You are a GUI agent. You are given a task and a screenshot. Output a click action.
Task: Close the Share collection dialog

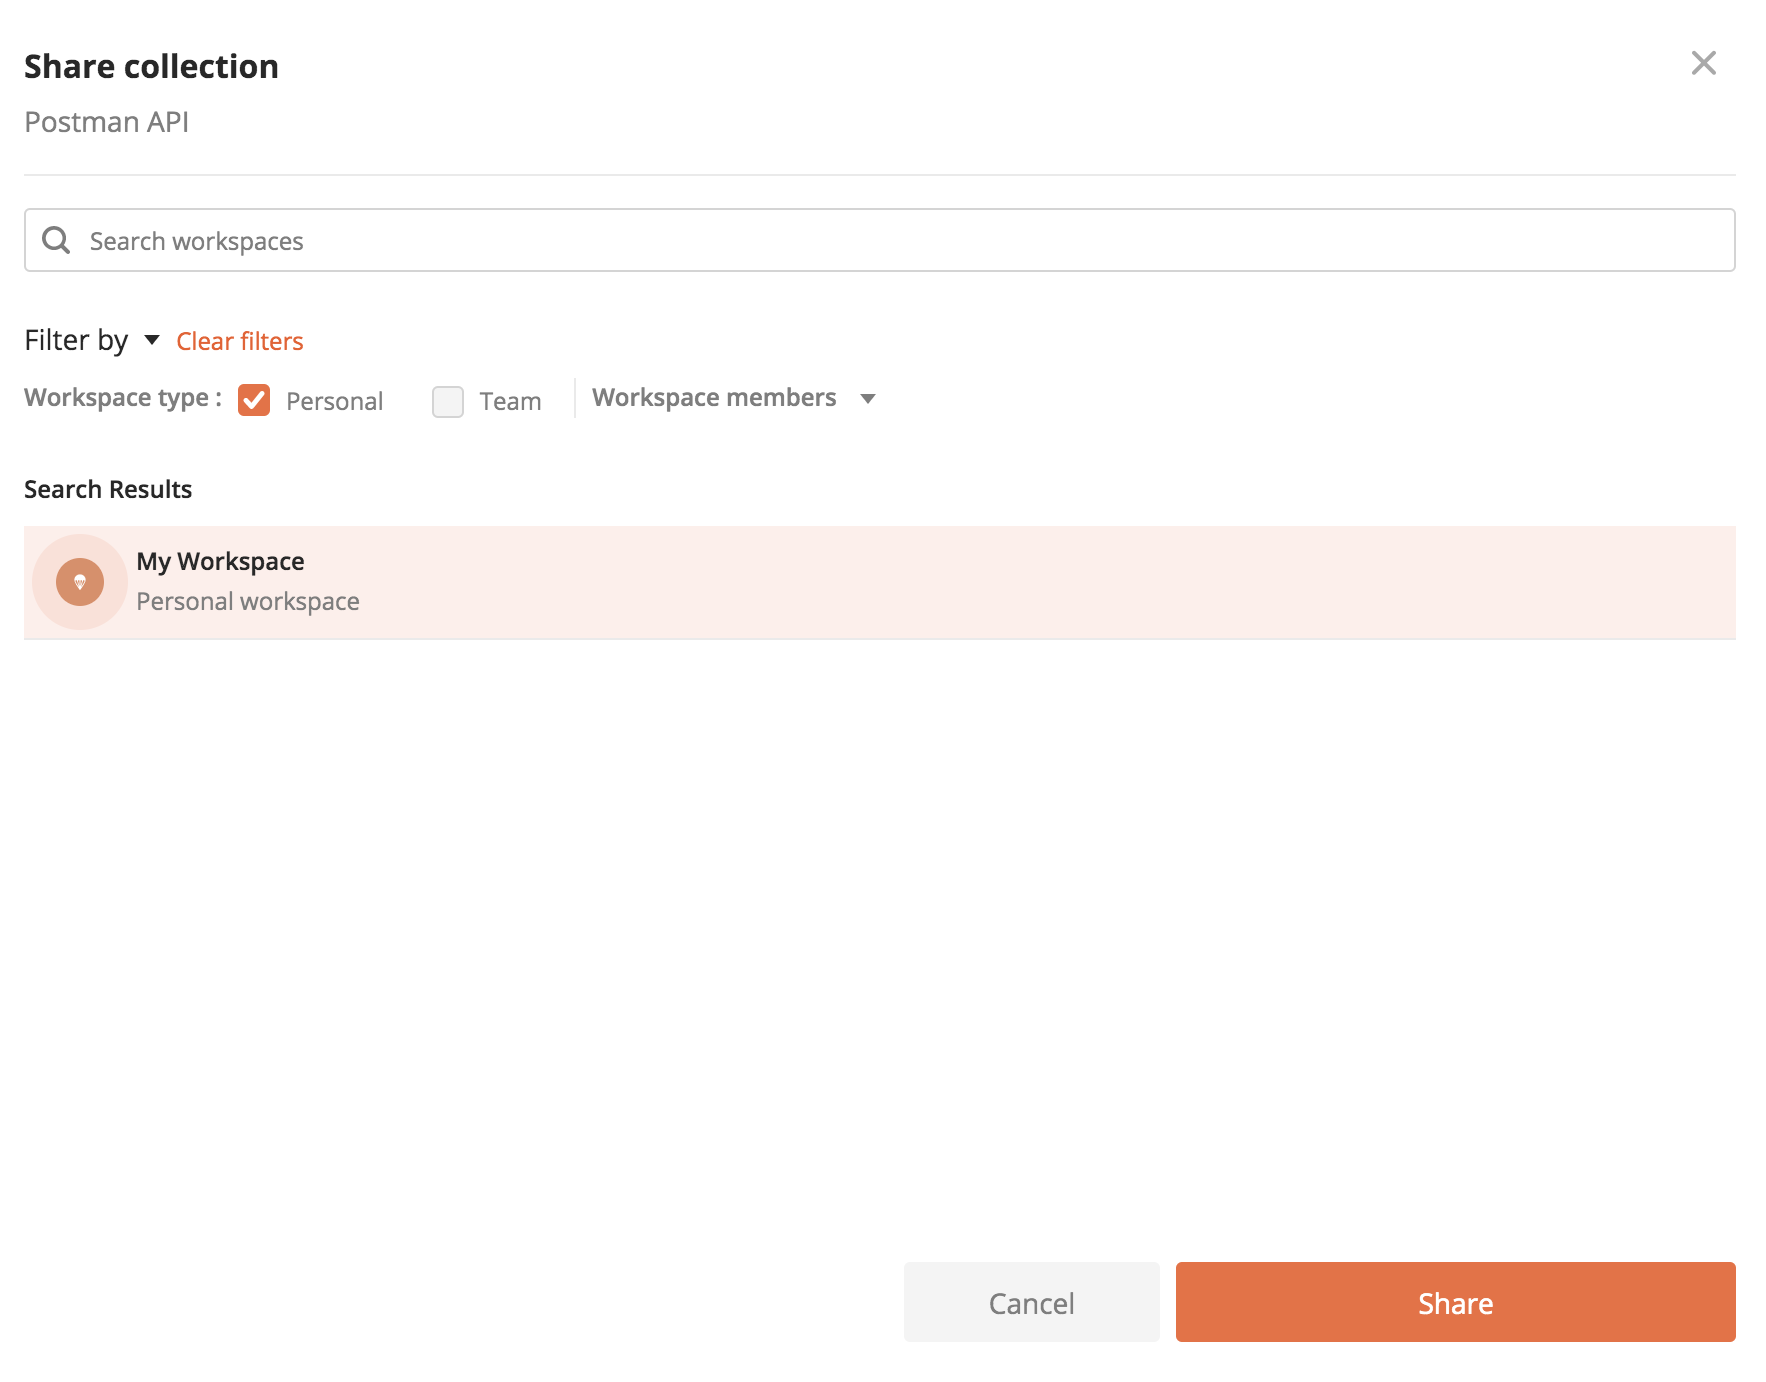click(1703, 63)
